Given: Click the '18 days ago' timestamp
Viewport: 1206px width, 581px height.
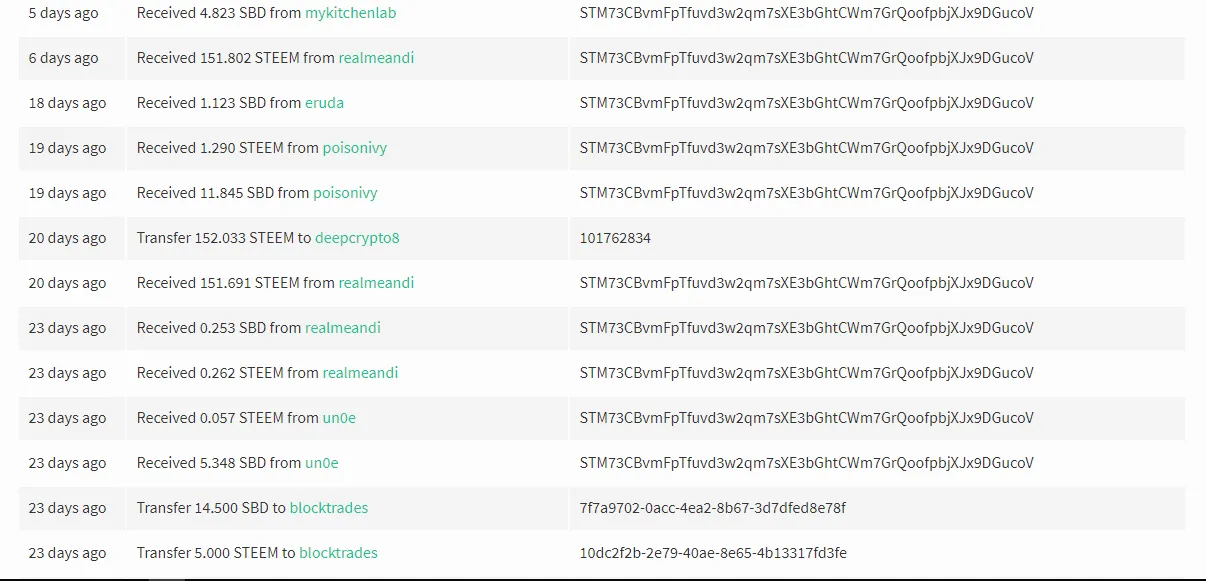Looking at the screenshot, I should tap(67, 103).
